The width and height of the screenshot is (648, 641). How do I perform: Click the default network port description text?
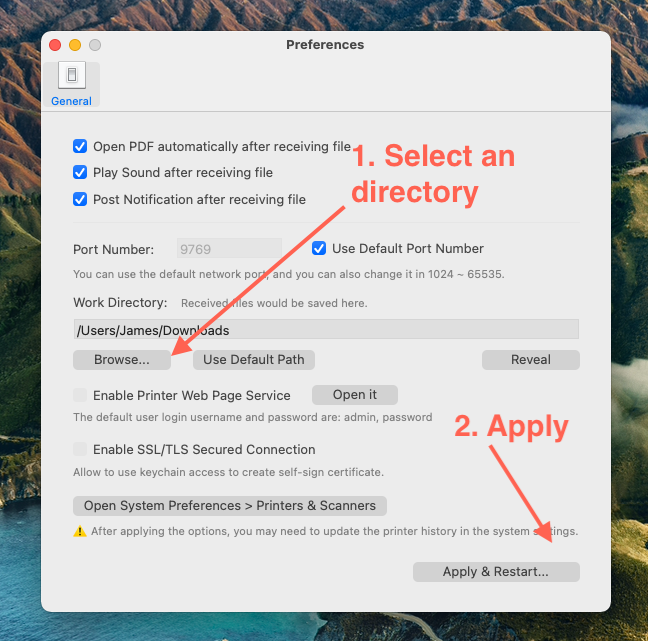tap(289, 274)
